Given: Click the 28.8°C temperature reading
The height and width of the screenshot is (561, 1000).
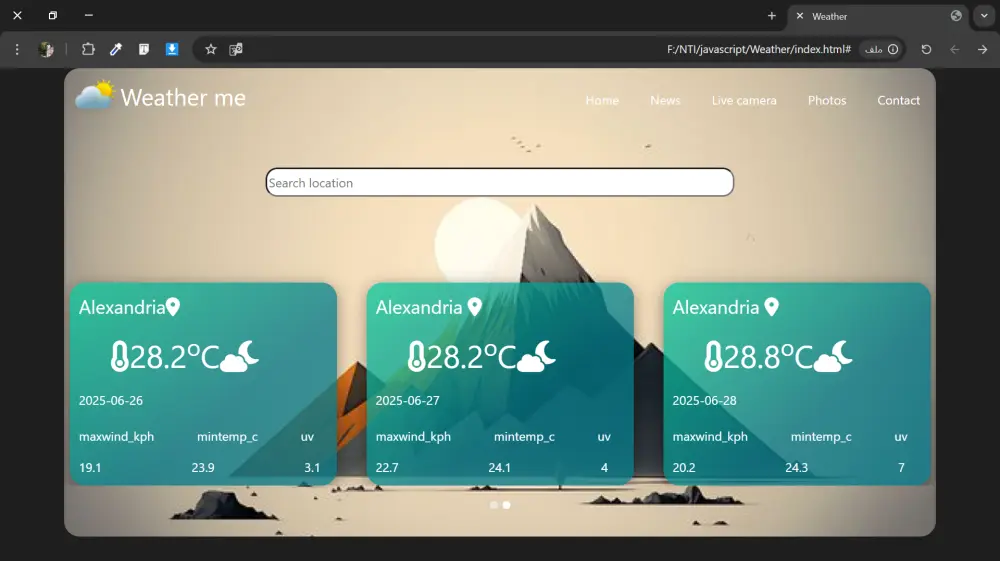Looking at the screenshot, I should (x=768, y=356).
